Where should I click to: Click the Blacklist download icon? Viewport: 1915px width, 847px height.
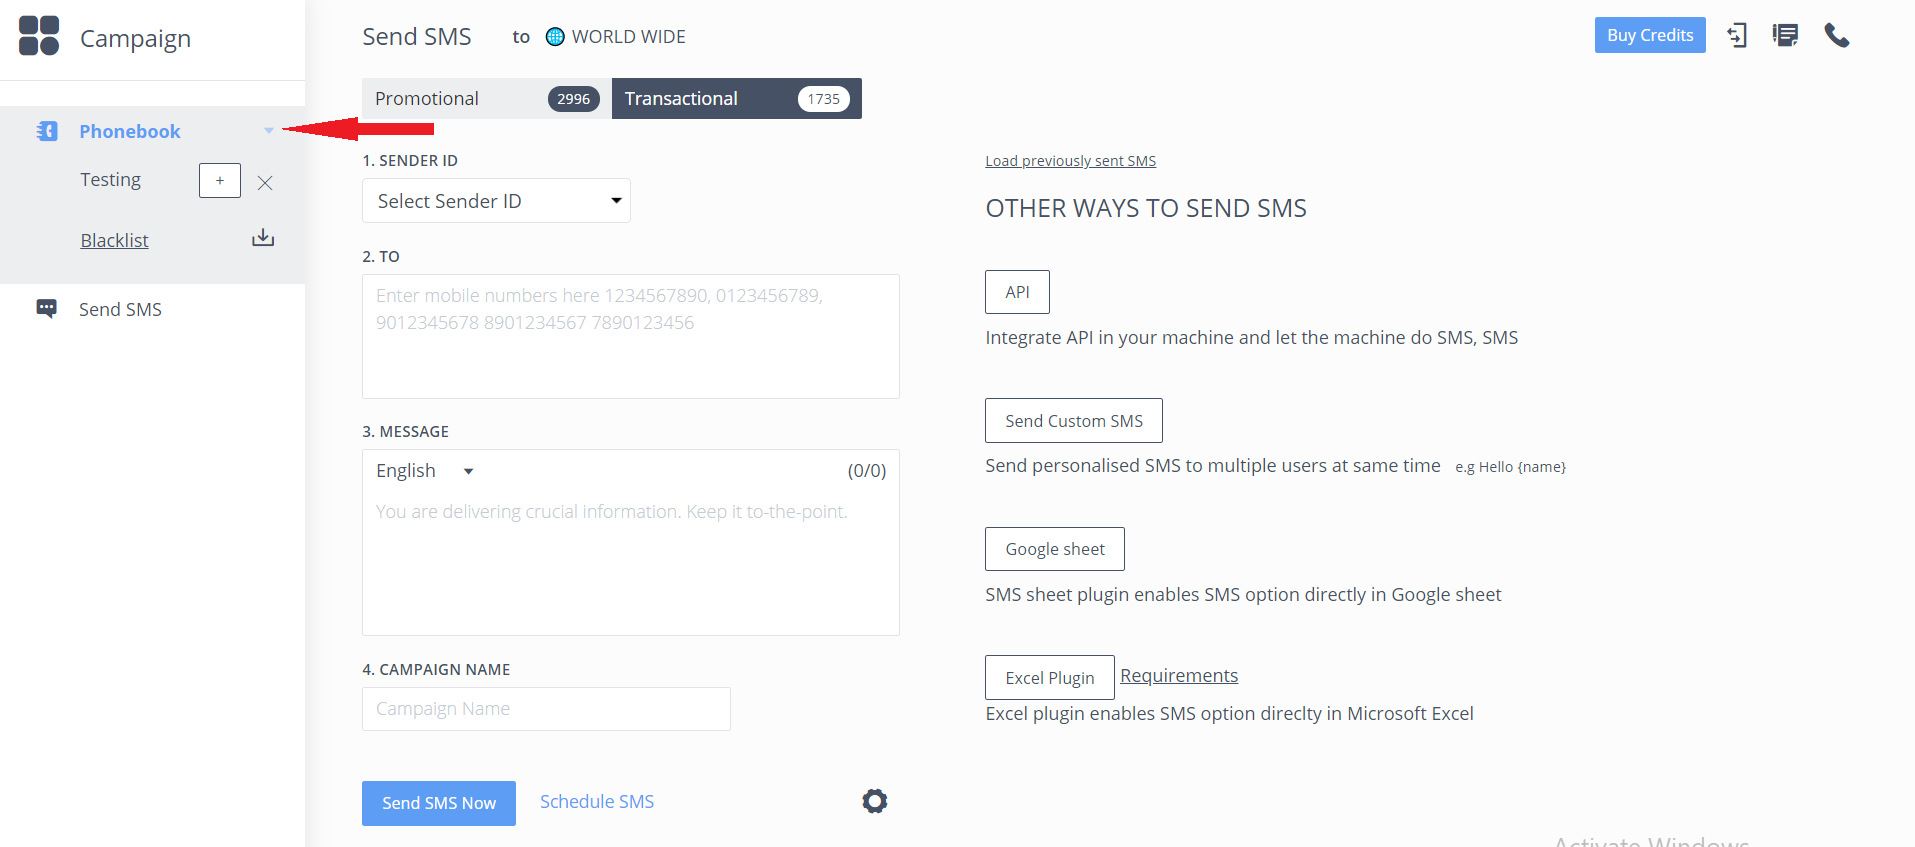tap(263, 238)
